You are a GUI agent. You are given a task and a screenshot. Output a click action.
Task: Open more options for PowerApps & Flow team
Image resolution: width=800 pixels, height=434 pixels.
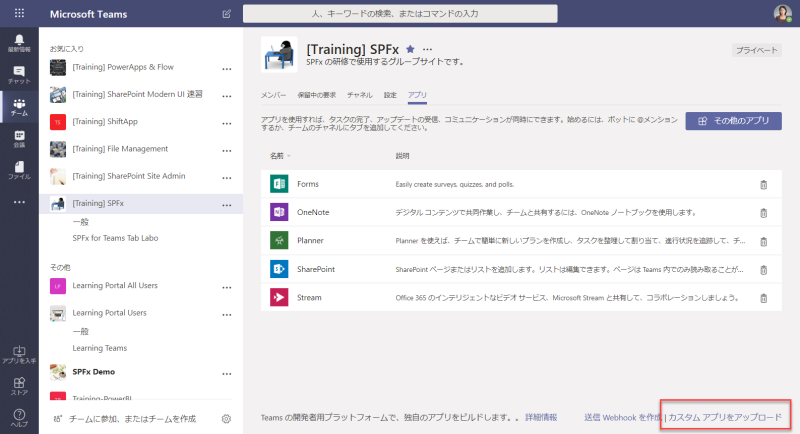click(227, 69)
